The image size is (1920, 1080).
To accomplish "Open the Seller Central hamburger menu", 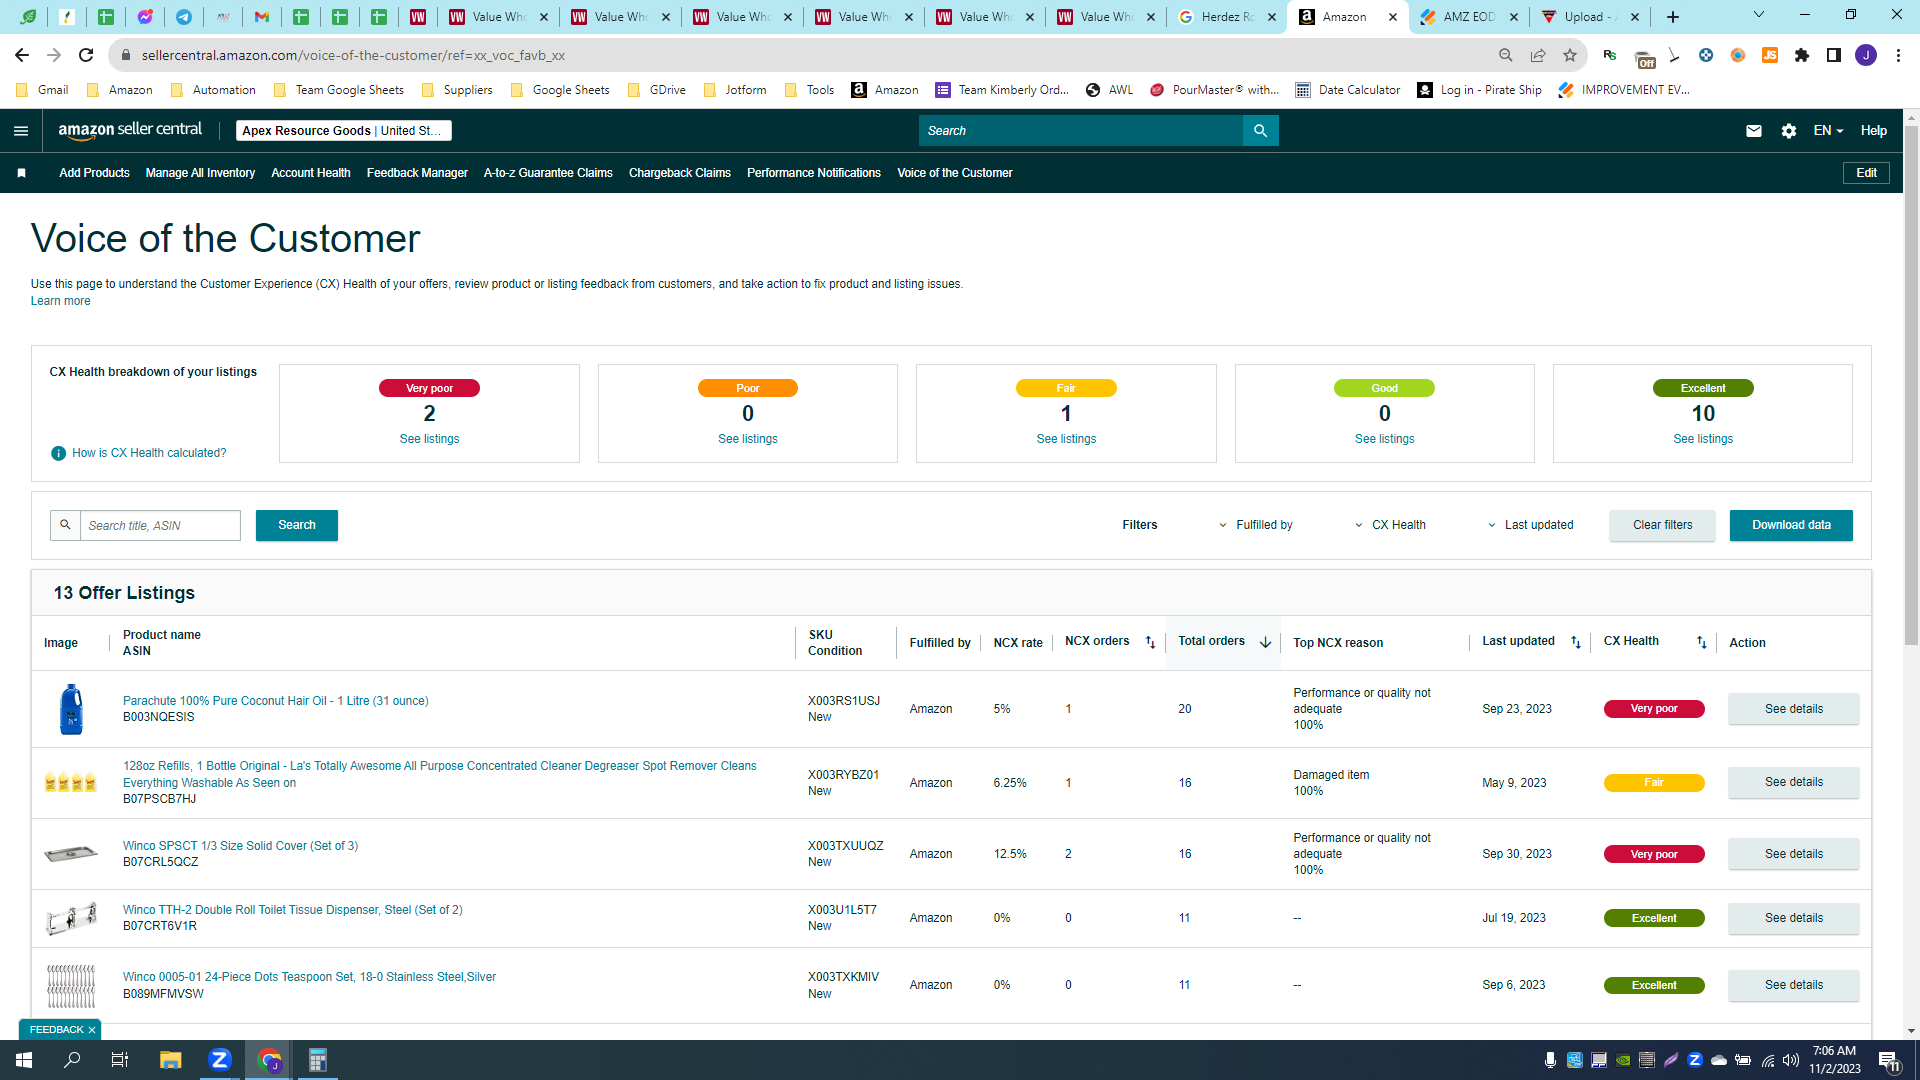I will 21,131.
